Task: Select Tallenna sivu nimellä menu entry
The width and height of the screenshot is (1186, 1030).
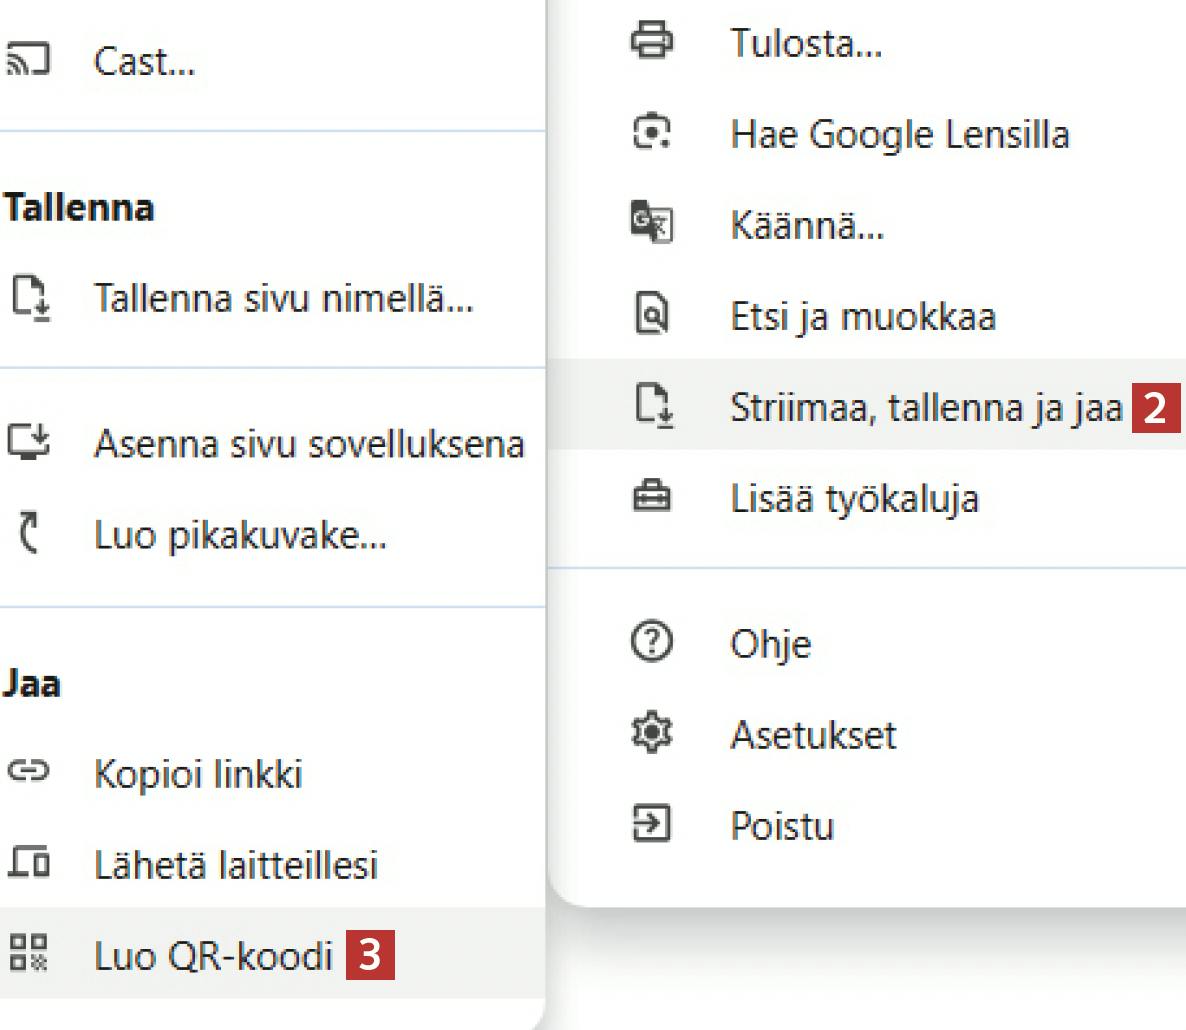Action: coord(283,298)
